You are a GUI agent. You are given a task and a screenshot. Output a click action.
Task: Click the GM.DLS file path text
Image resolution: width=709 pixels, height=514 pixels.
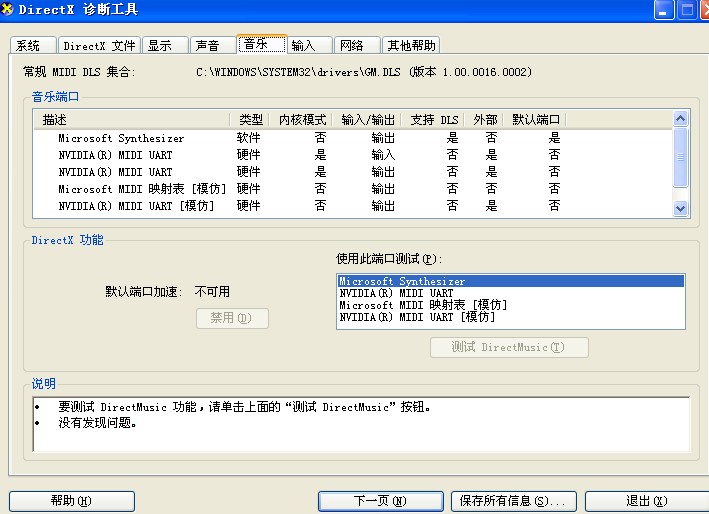click(x=364, y=72)
